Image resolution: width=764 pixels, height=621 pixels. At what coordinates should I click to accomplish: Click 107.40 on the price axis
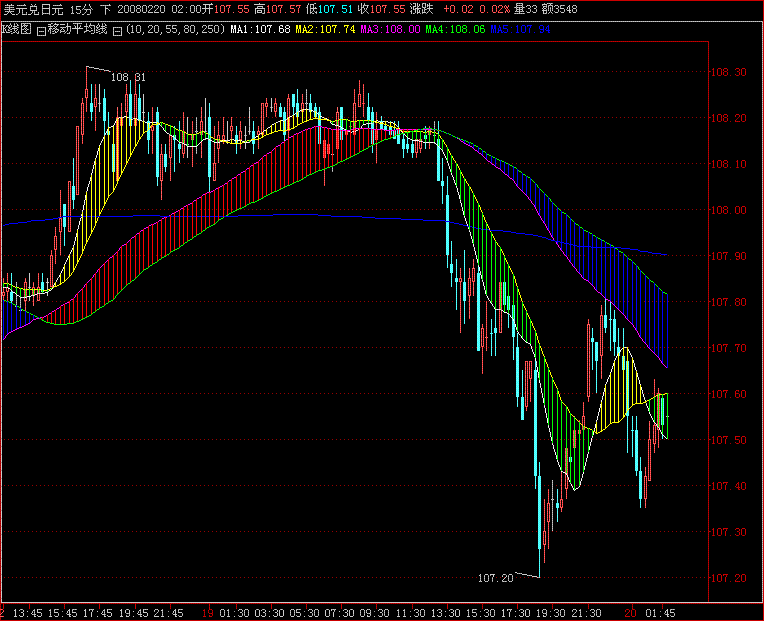728,486
